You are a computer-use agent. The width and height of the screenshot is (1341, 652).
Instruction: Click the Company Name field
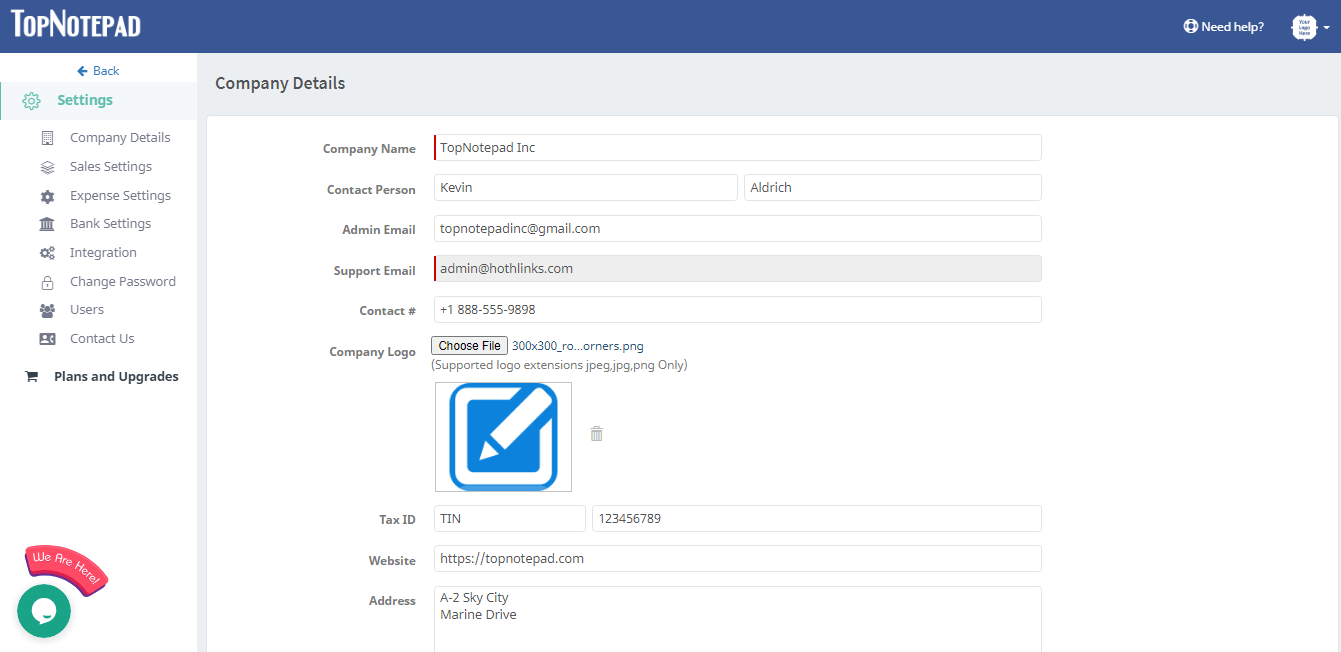738,148
